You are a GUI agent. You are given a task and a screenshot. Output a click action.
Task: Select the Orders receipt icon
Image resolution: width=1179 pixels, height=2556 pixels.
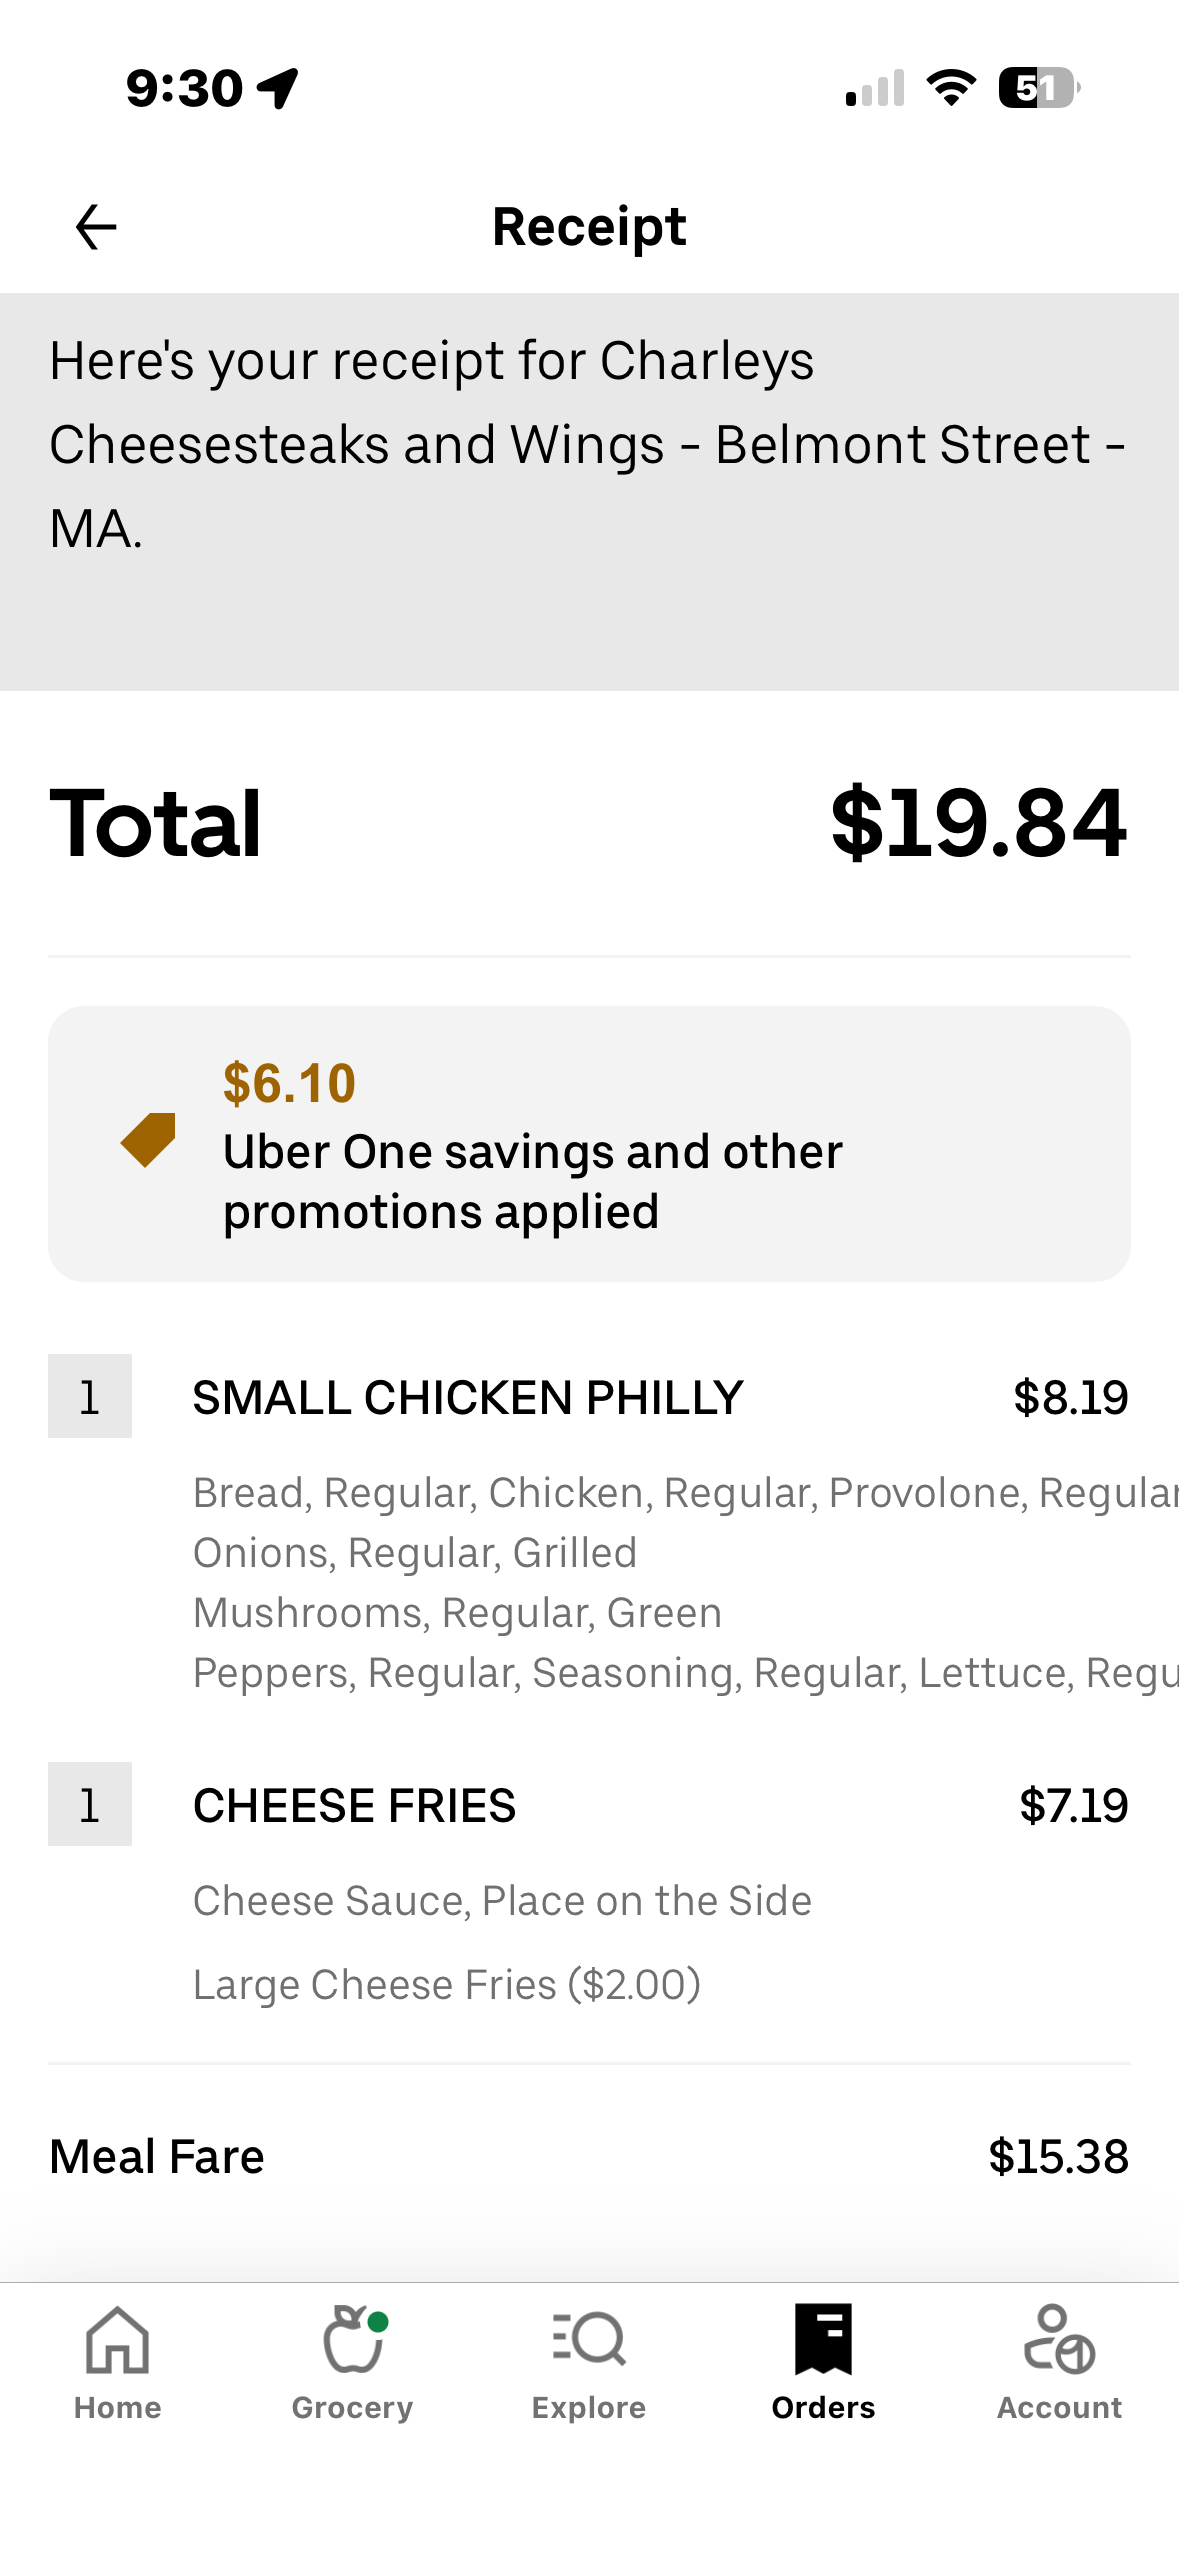pos(823,2339)
